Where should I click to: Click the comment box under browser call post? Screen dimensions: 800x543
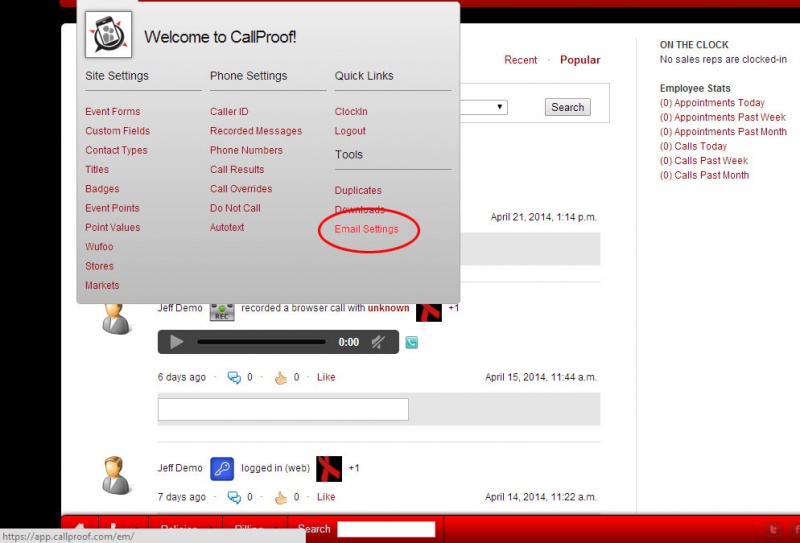(283, 409)
